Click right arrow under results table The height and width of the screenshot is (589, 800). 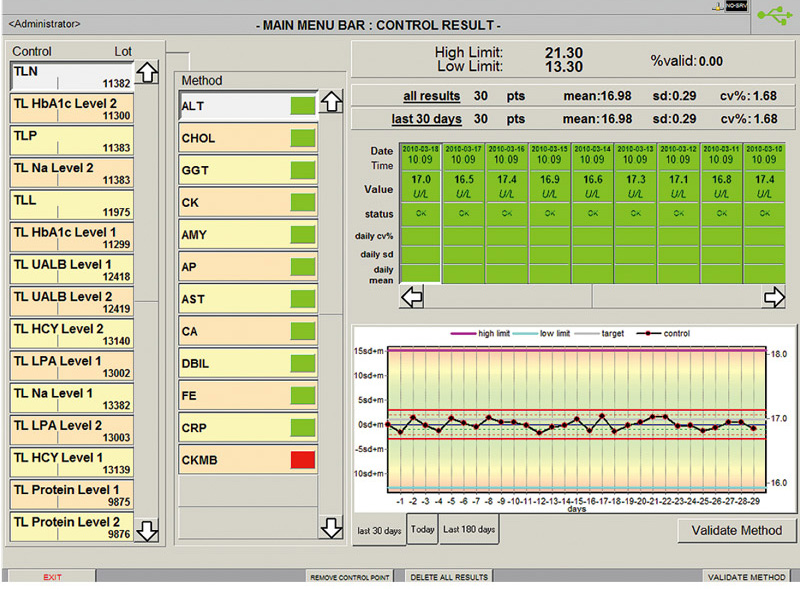(x=773, y=297)
